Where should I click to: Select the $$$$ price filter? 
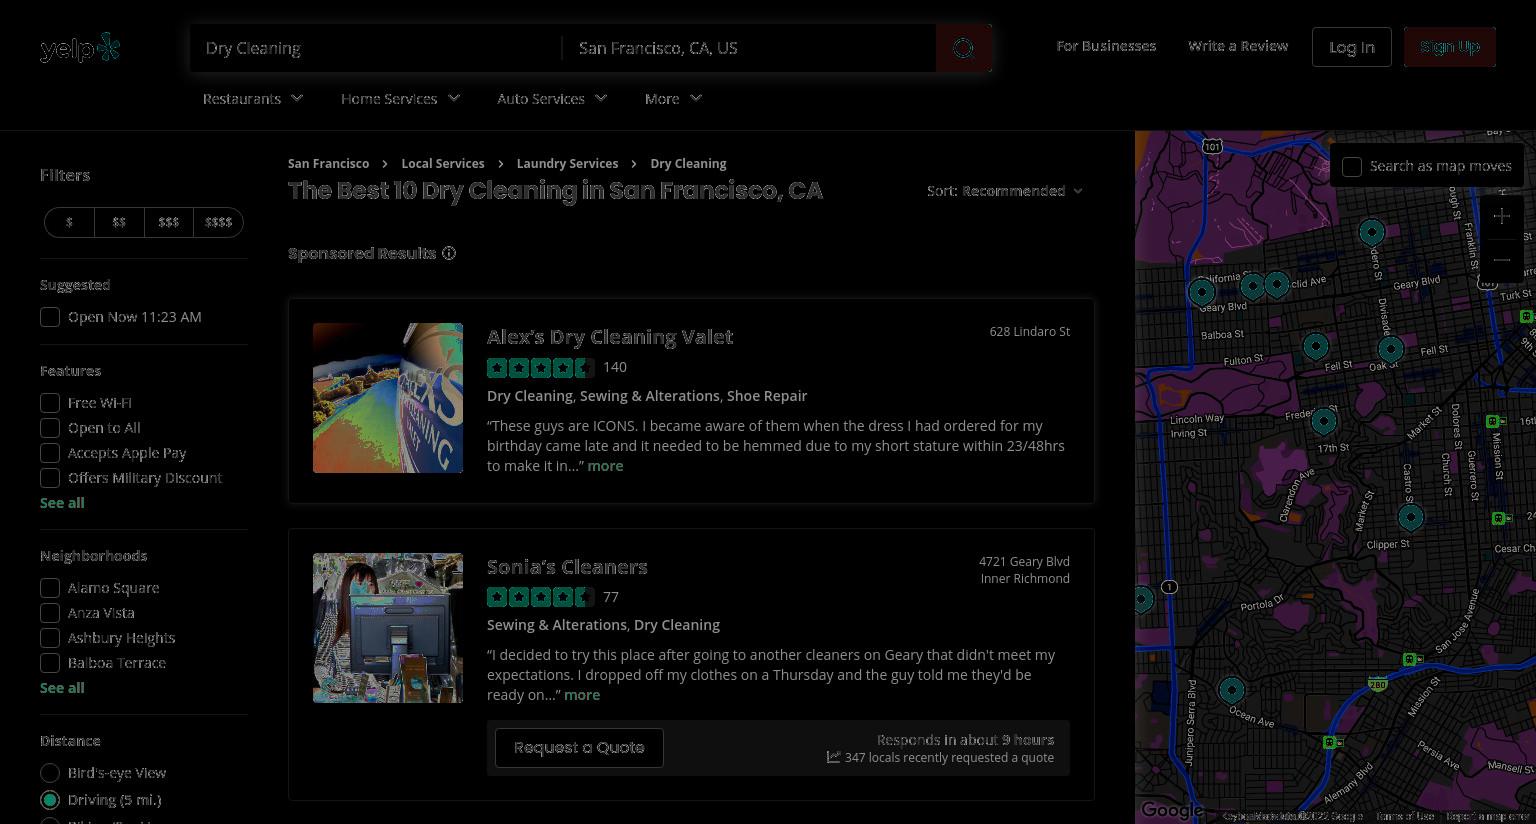(218, 222)
